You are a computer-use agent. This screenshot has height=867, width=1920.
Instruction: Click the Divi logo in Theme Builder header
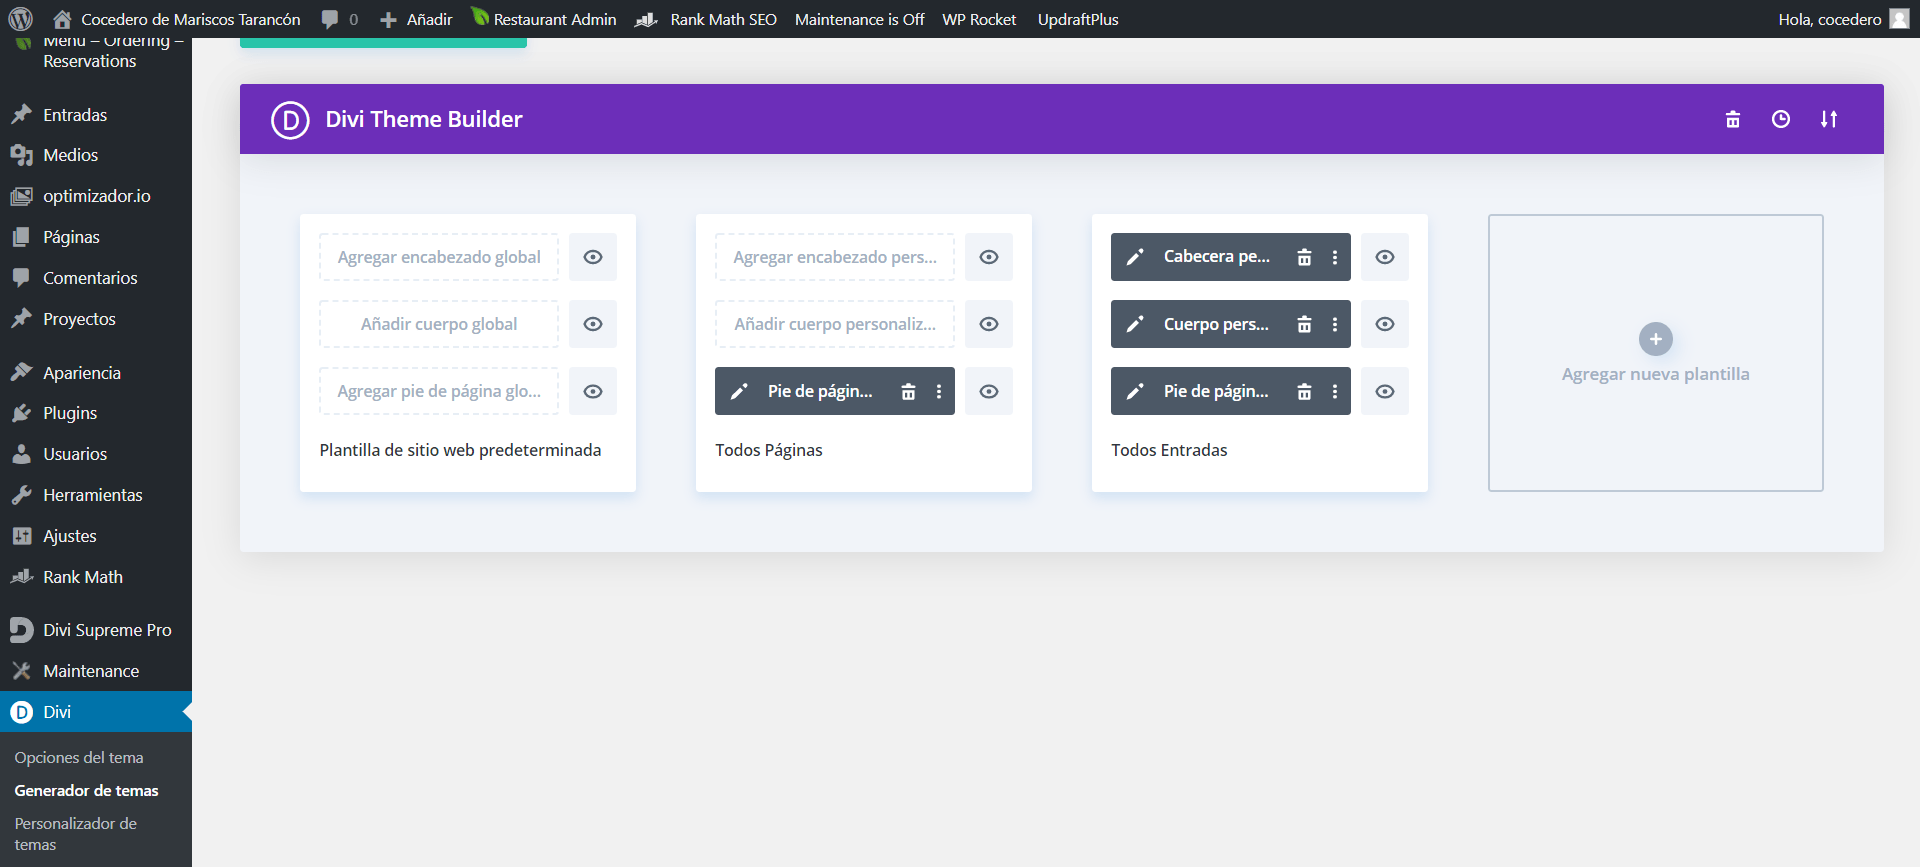pyautogui.click(x=290, y=120)
